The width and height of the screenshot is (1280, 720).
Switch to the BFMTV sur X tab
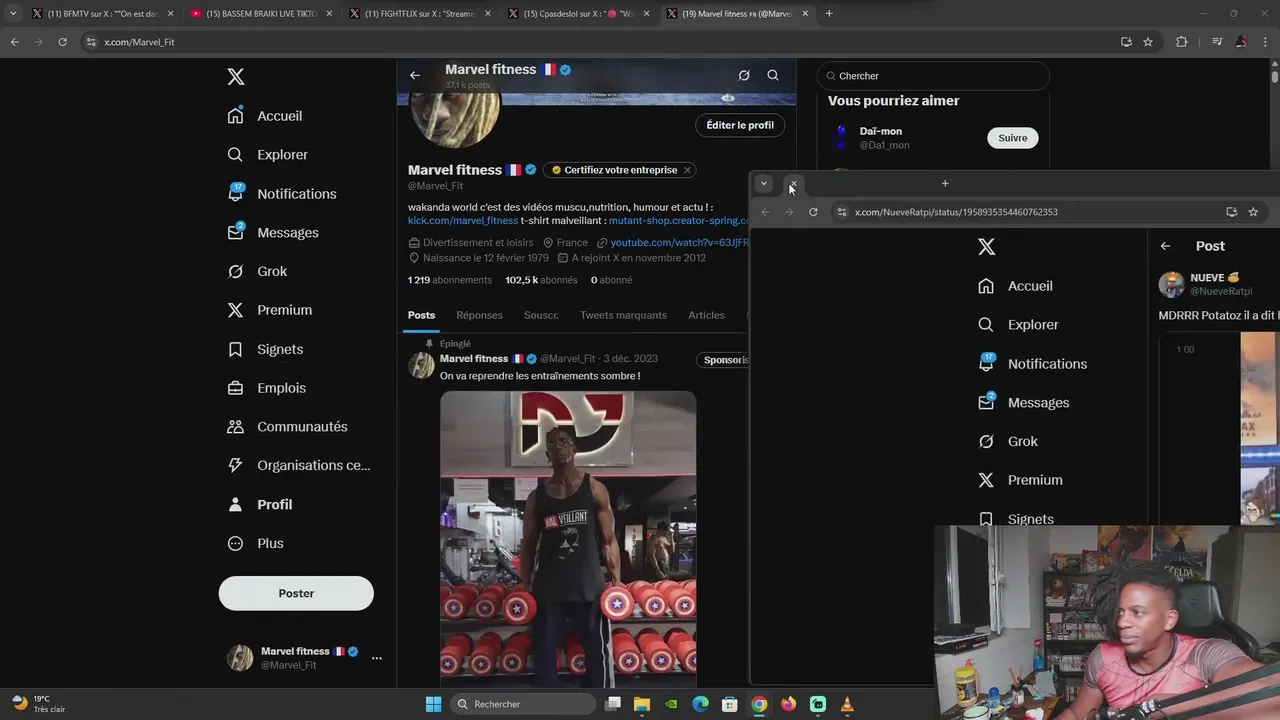101,14
